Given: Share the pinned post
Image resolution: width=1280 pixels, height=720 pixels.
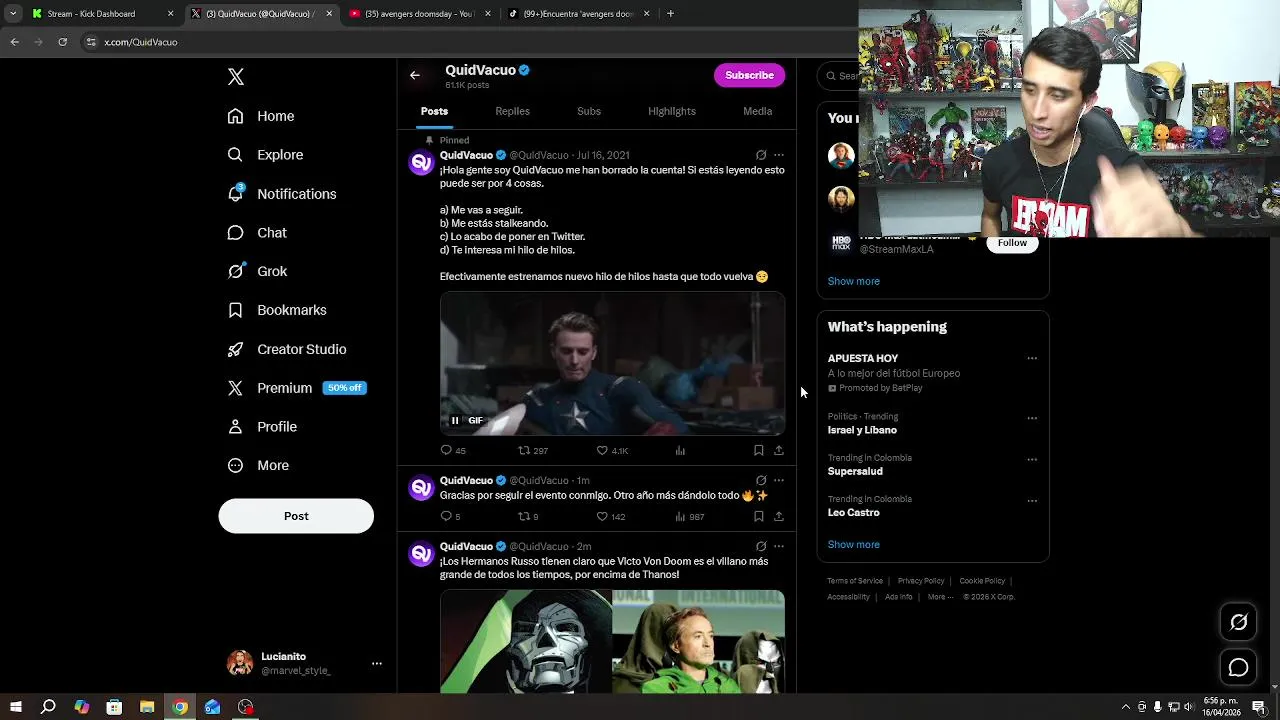Looking at the screenshot, I should 779,450.
